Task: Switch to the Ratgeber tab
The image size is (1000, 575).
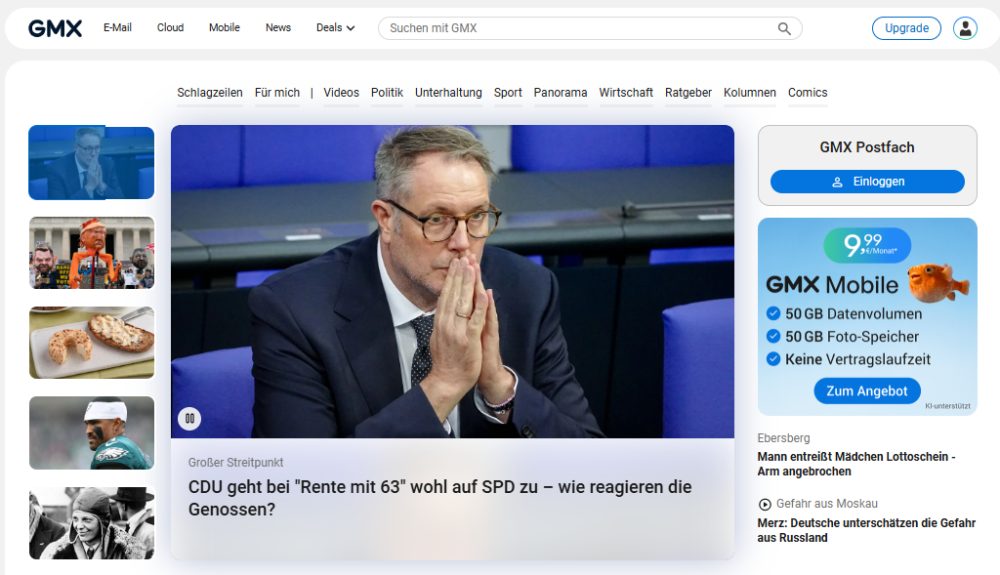Action: tap(688, 92)
